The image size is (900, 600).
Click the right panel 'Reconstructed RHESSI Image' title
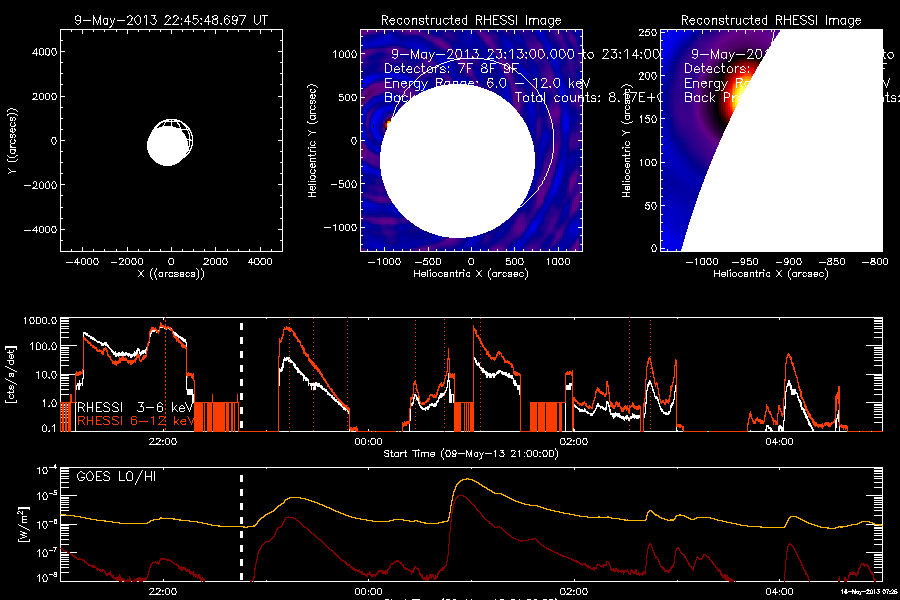(771, 20)
